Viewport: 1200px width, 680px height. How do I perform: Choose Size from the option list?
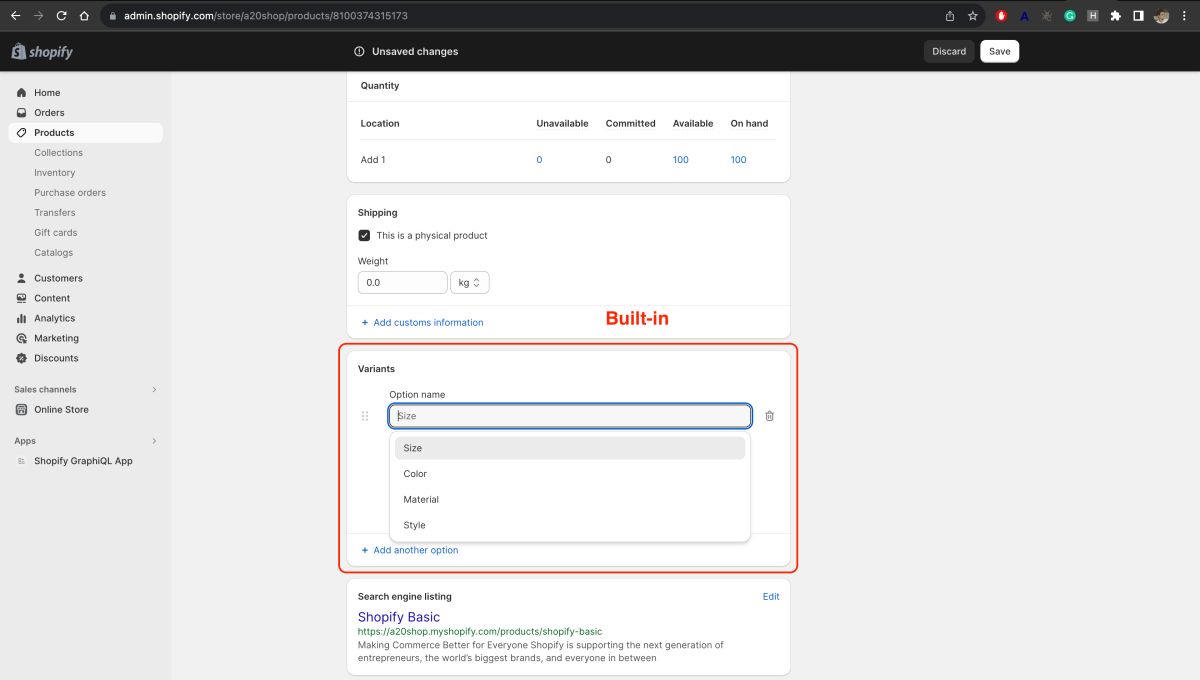click(570, 448)
